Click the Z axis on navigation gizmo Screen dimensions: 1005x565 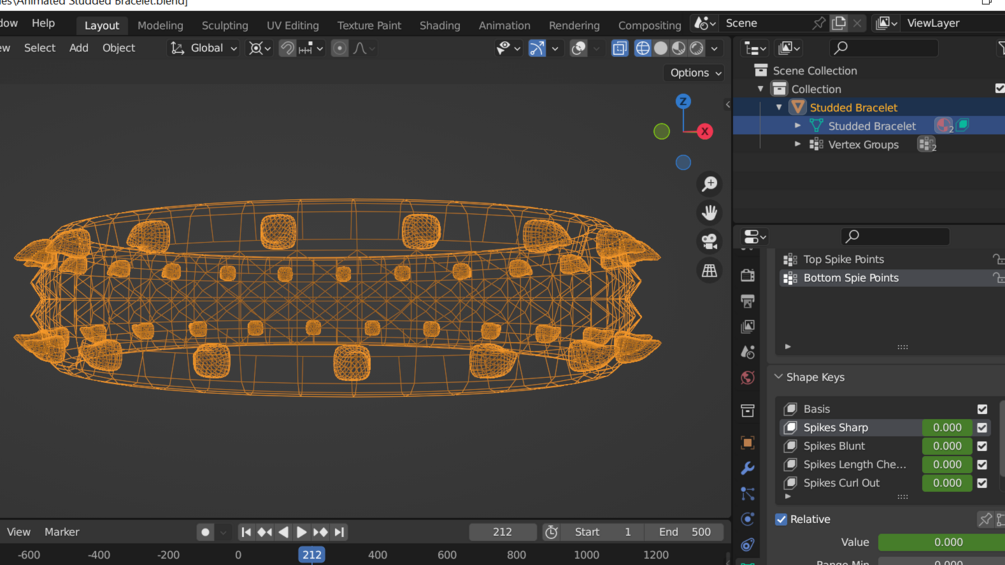click(x=683, y=101)
